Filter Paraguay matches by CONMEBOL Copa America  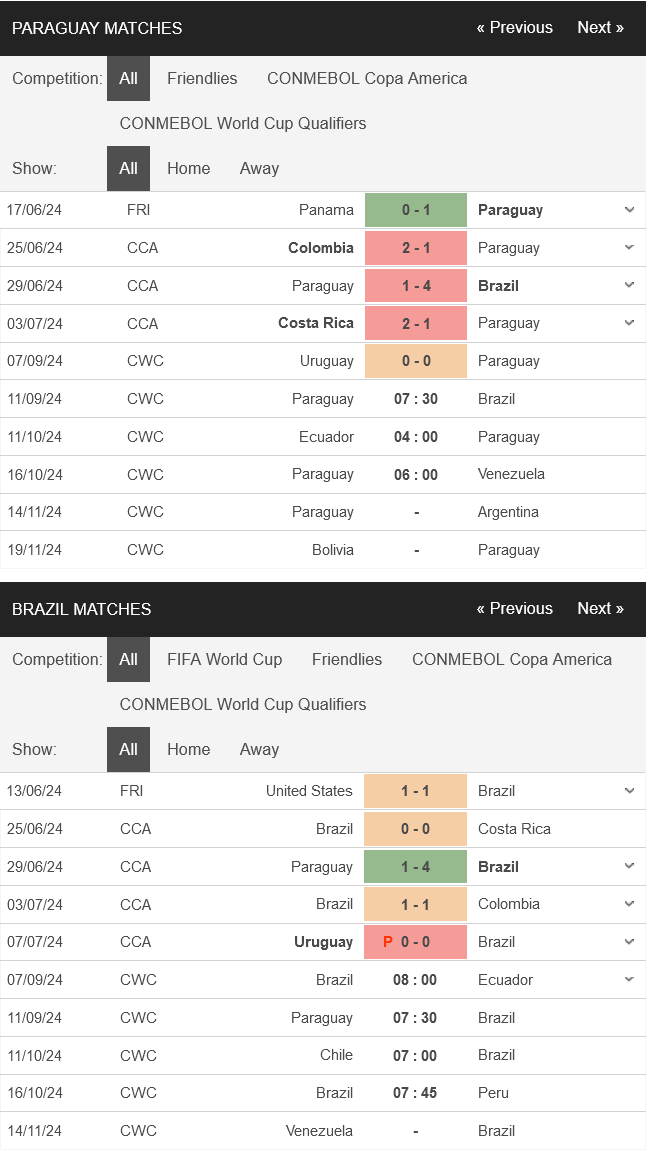(367, 78)
